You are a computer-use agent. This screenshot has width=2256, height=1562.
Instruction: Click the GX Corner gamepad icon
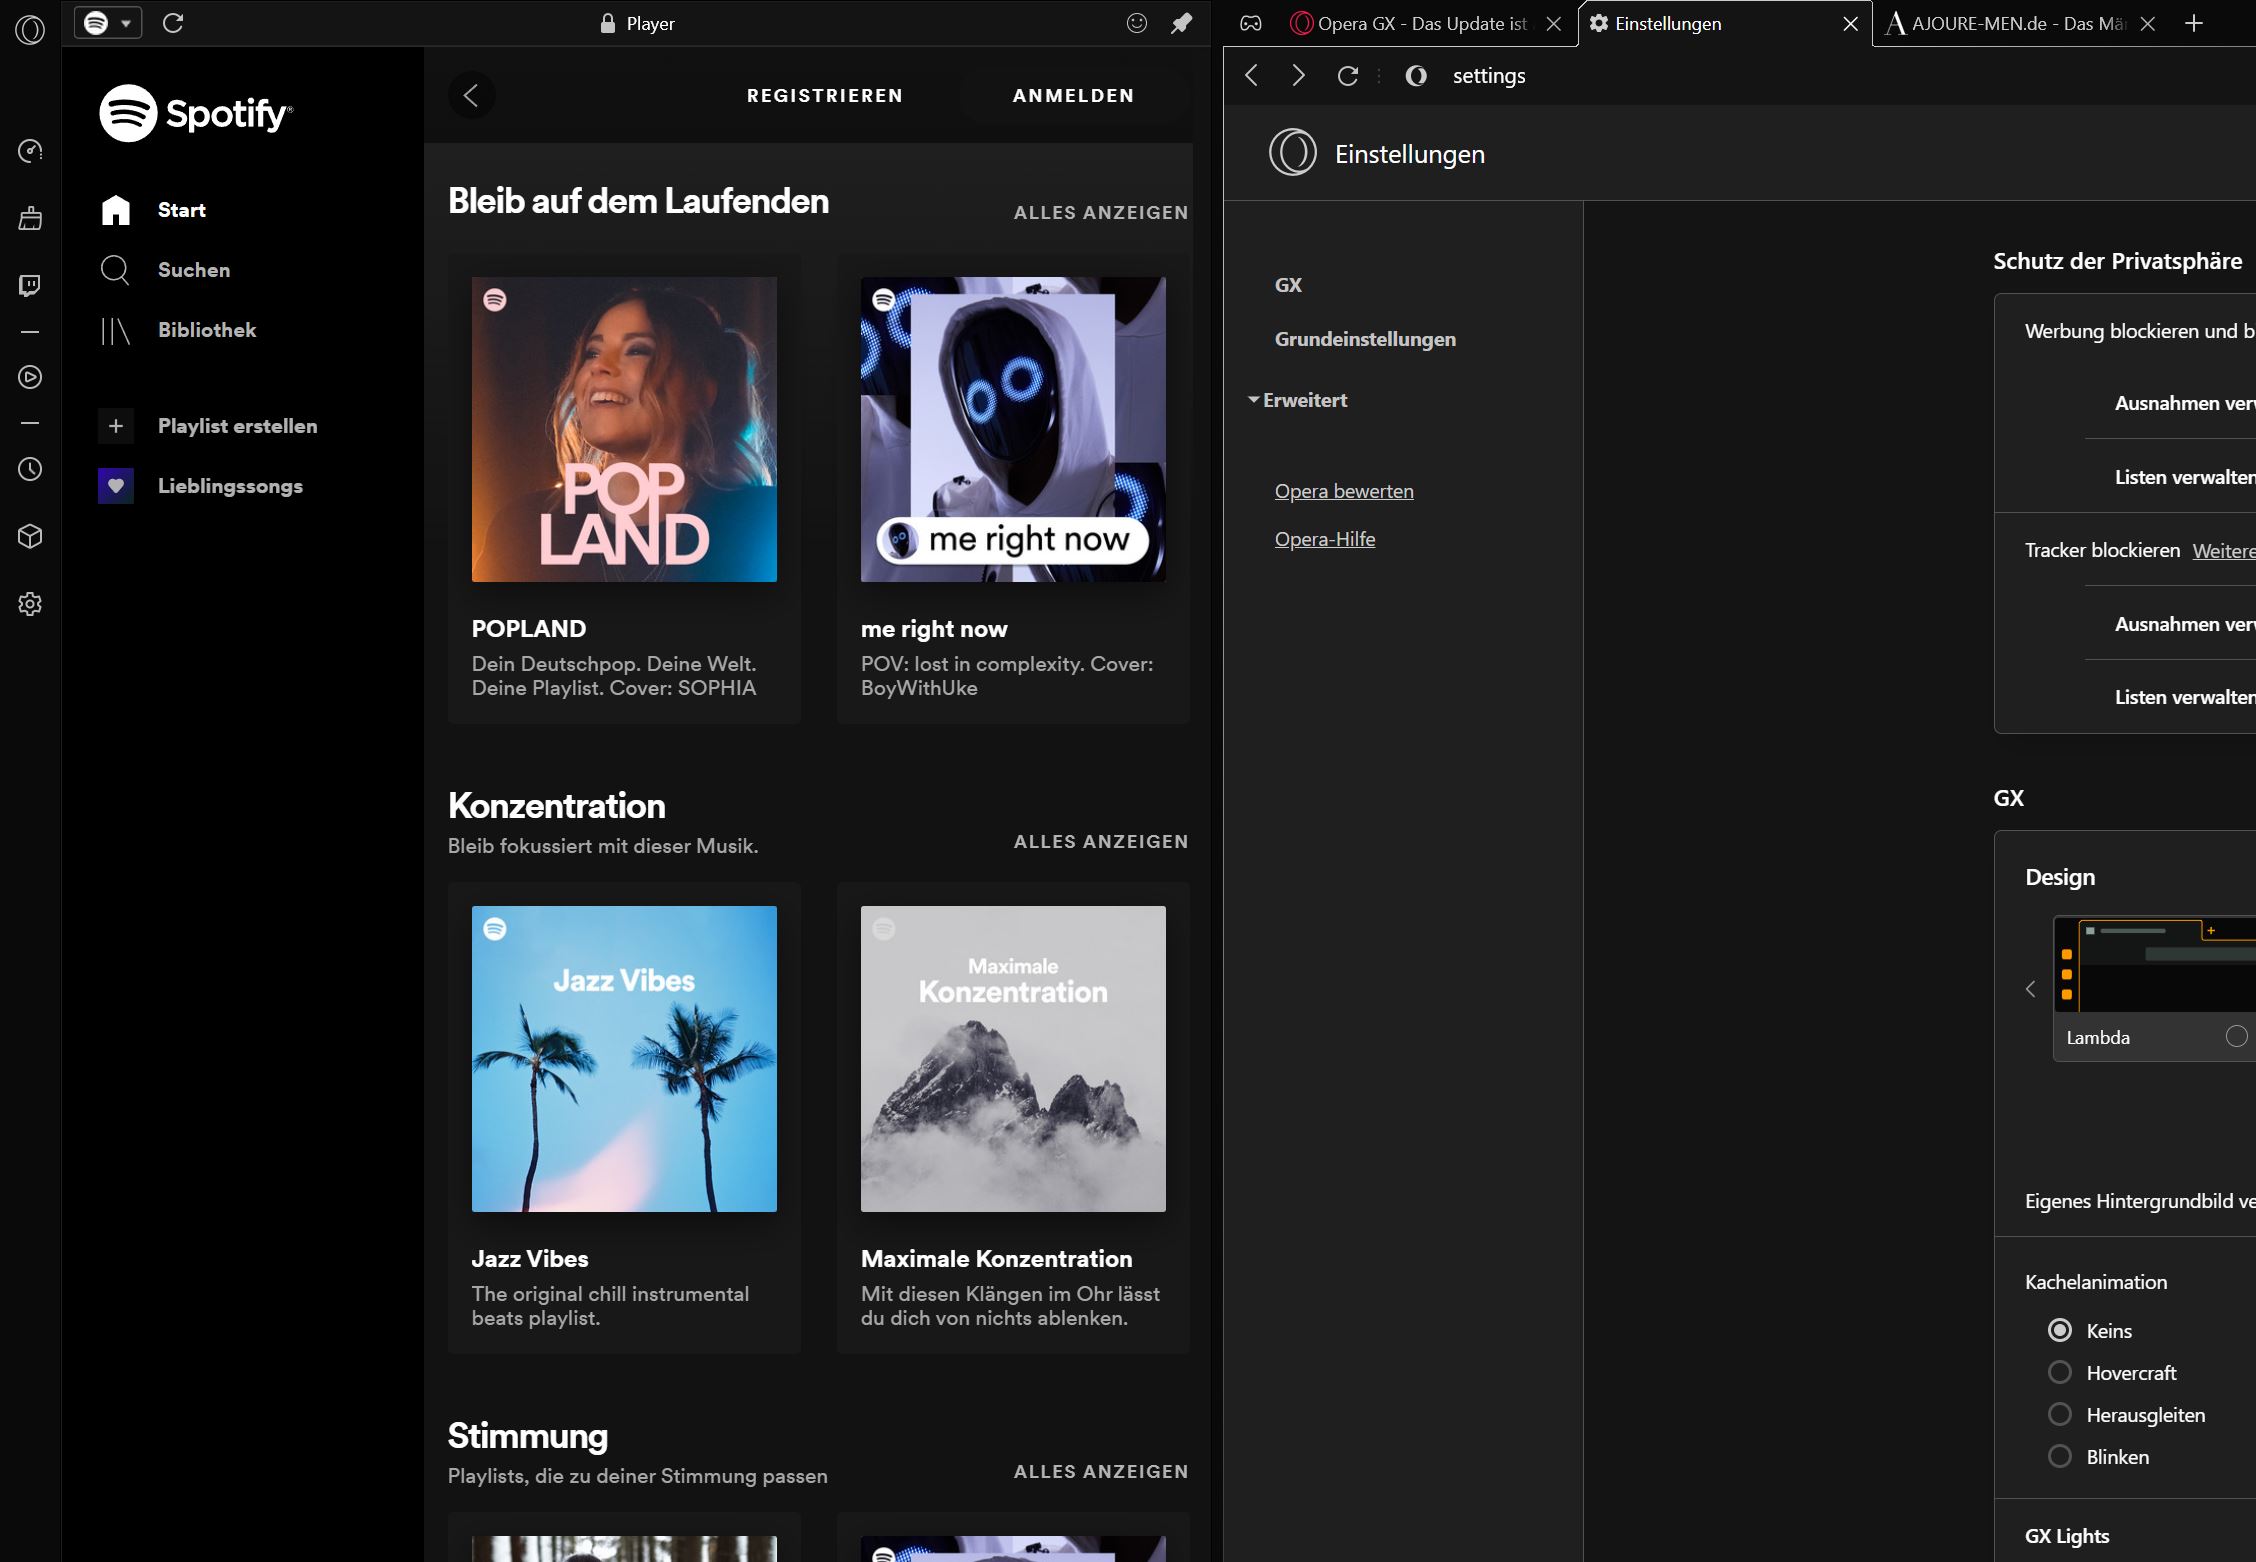[1251, 23]
